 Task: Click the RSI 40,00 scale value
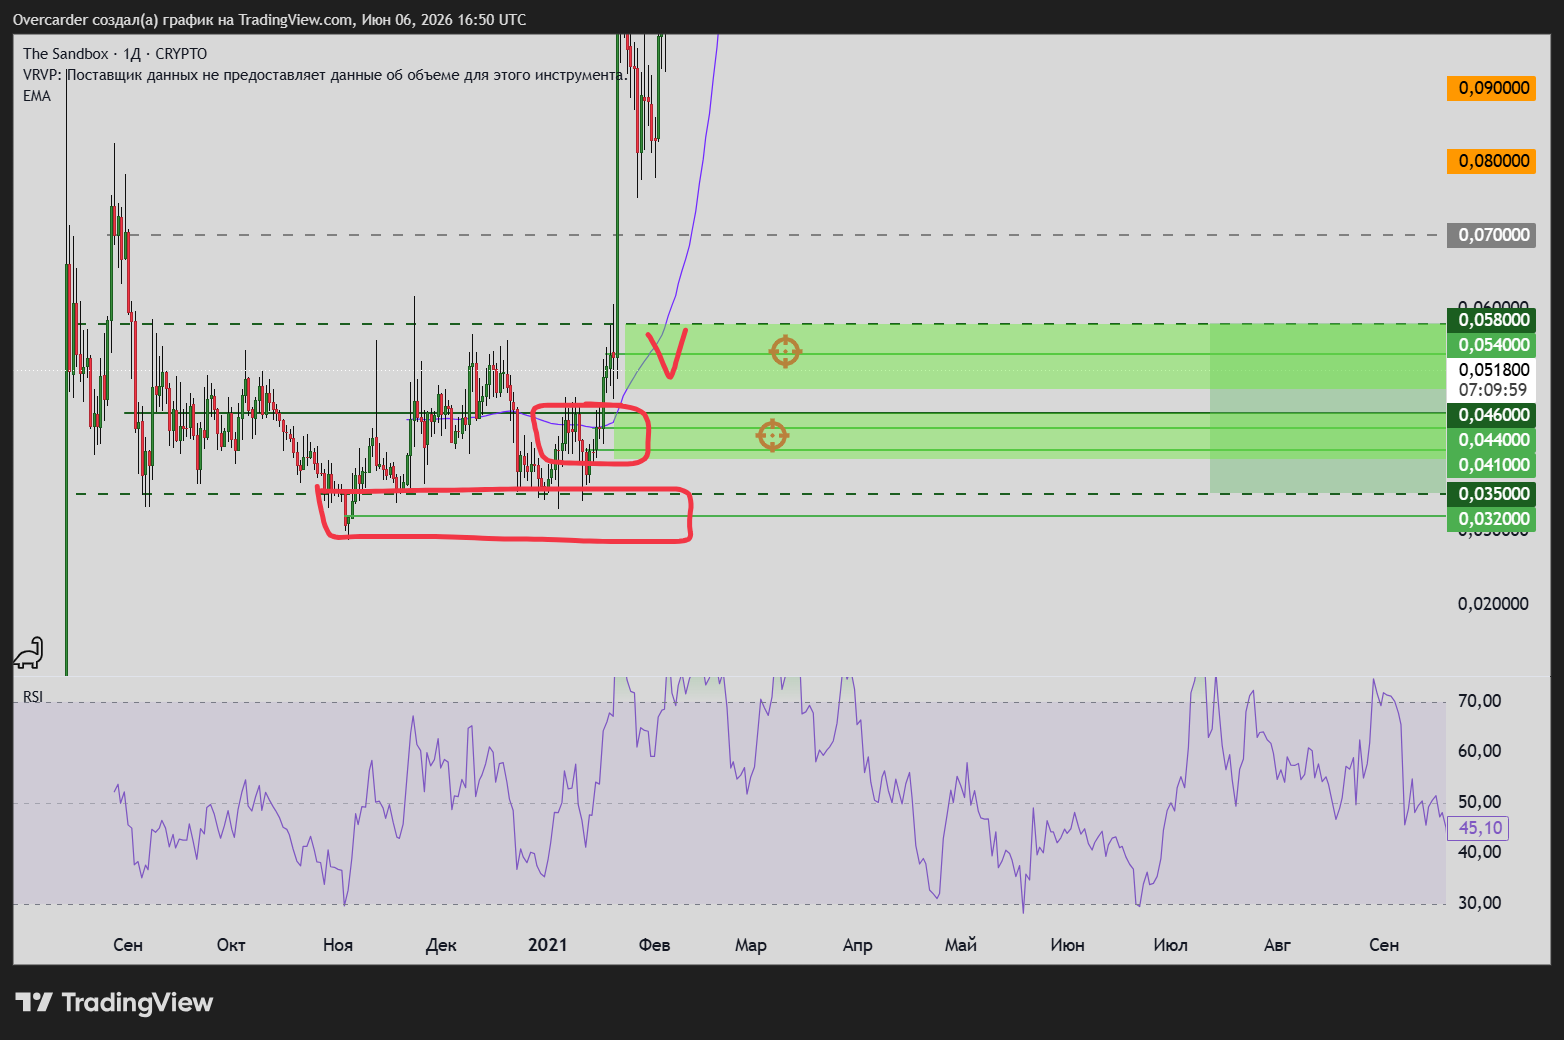(x=1480, y=852)
